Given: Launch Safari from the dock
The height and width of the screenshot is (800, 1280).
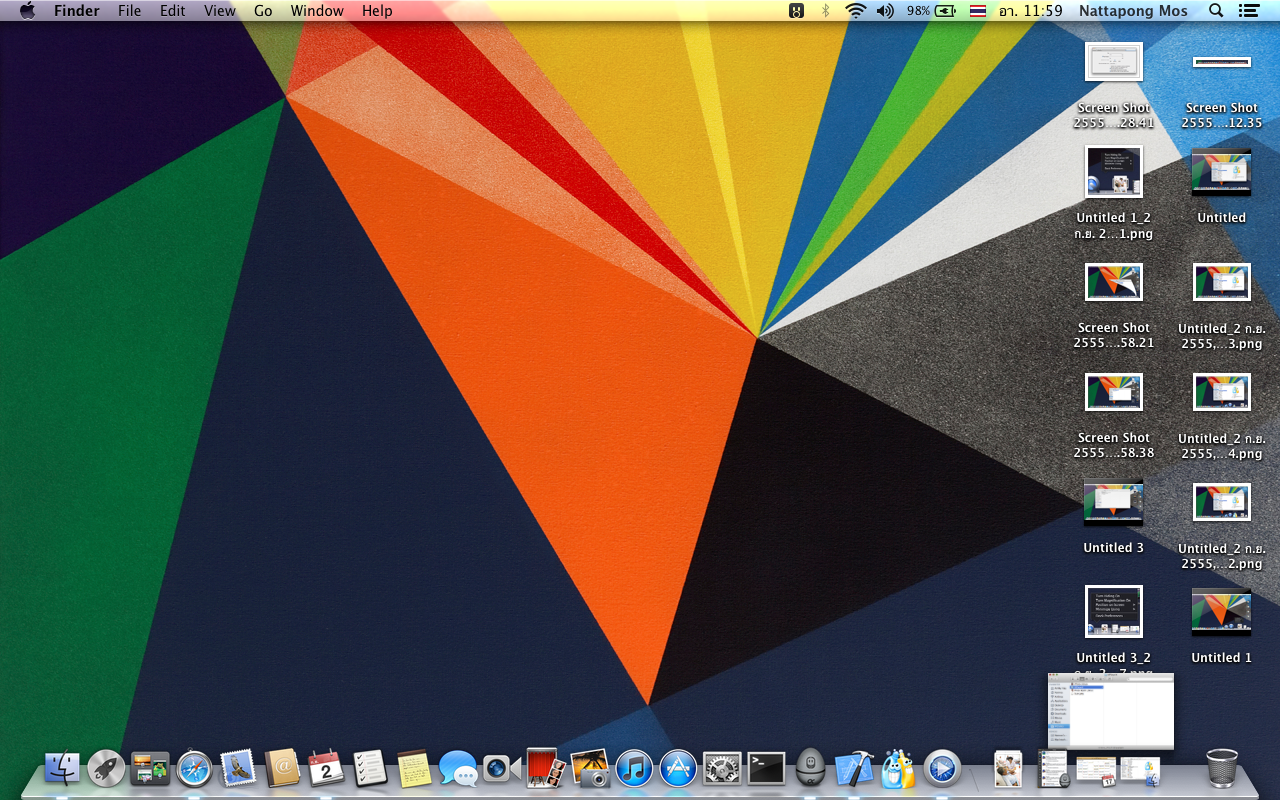Looking at the screenshot, I should click(x=194, y=768).
